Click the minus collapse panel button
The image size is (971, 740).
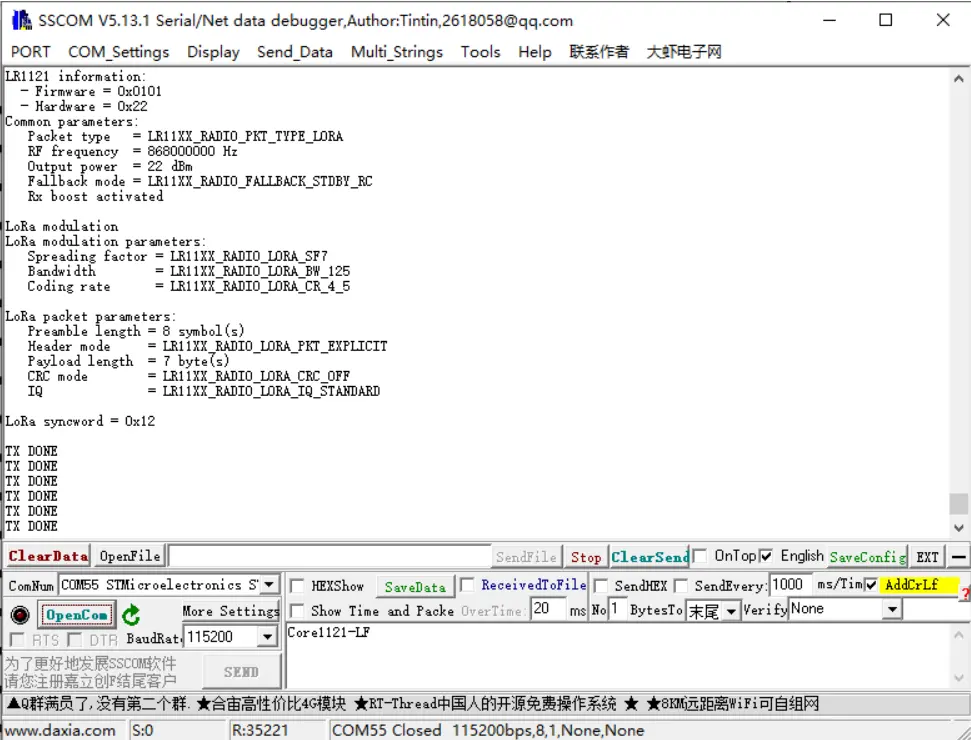point(959,557)
